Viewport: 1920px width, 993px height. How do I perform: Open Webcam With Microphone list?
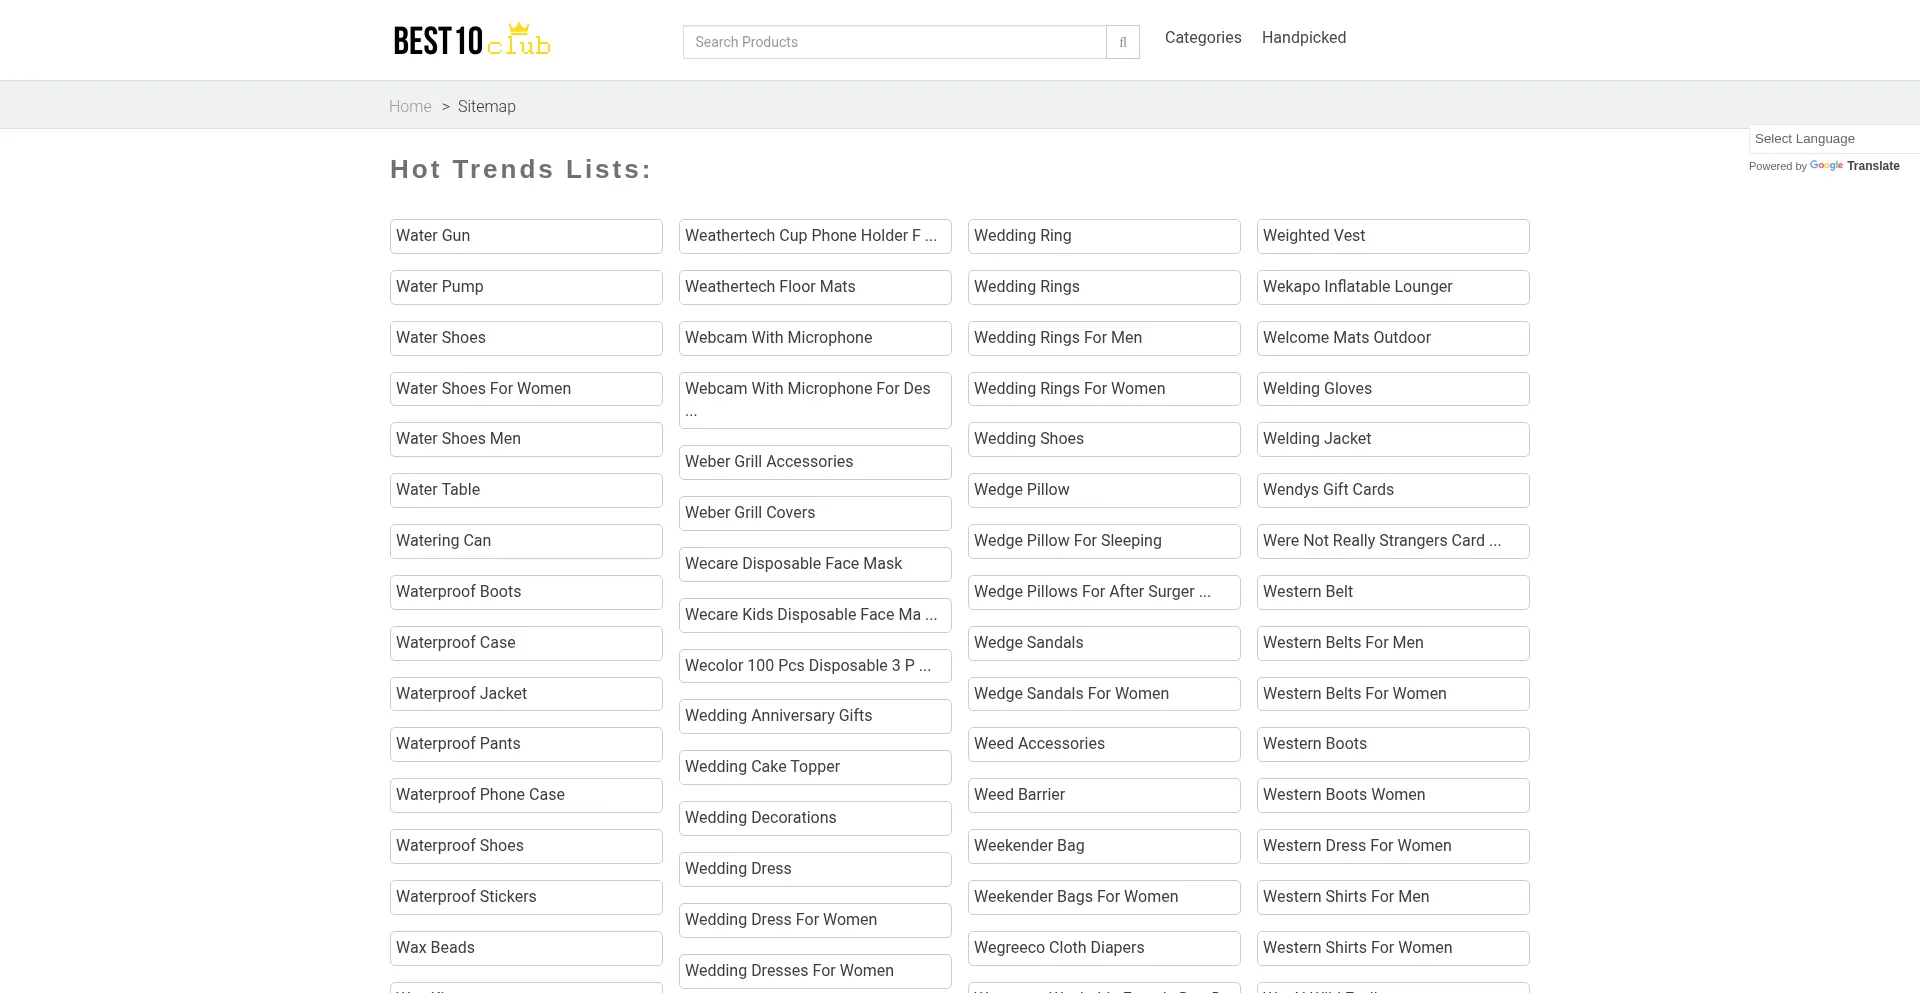click(x=815, y=338)
